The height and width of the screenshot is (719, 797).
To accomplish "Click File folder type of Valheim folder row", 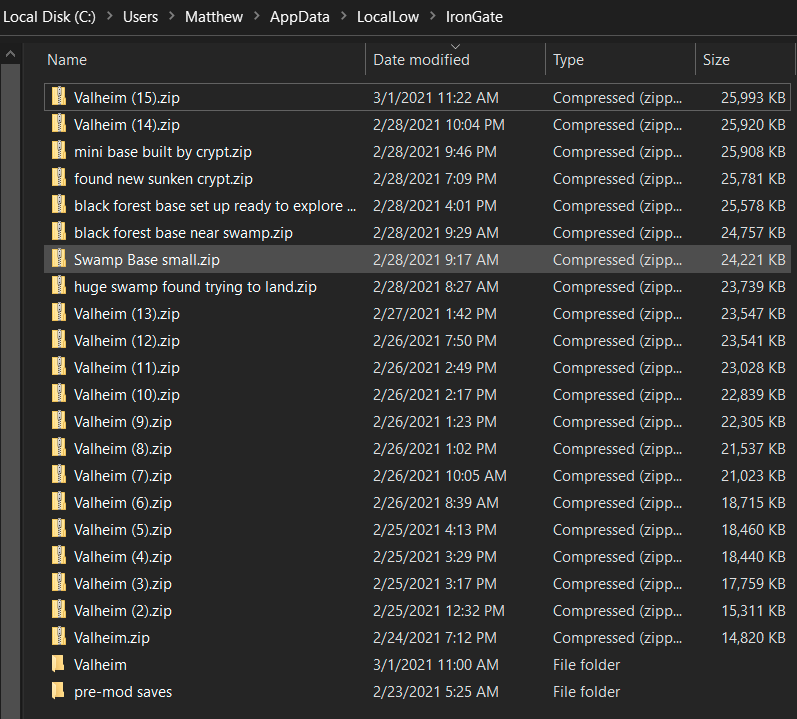I will 586,665.
